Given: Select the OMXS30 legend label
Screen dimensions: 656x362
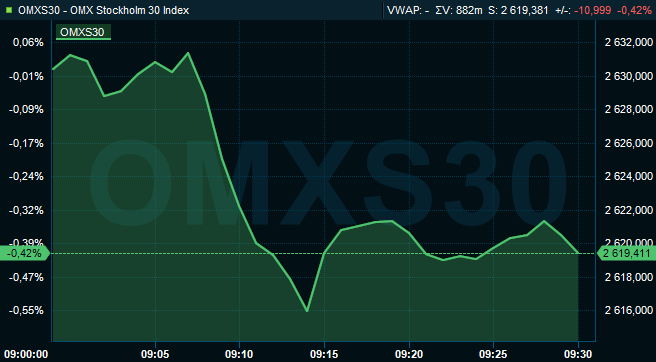Looking at the screenshot, I should pyautogui.click(x=83, y=32).
